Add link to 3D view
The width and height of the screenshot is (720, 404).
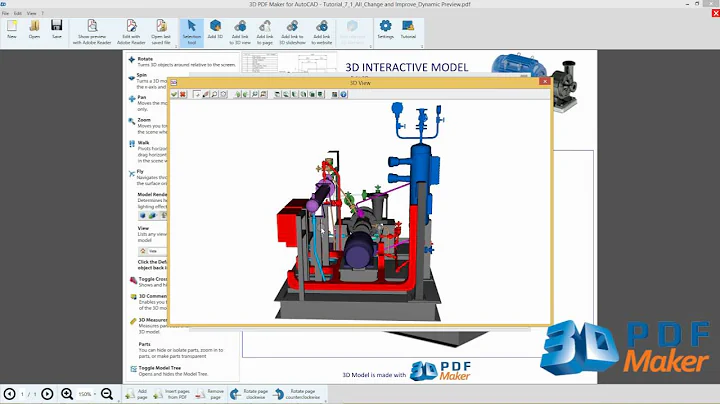click(240, 32)
